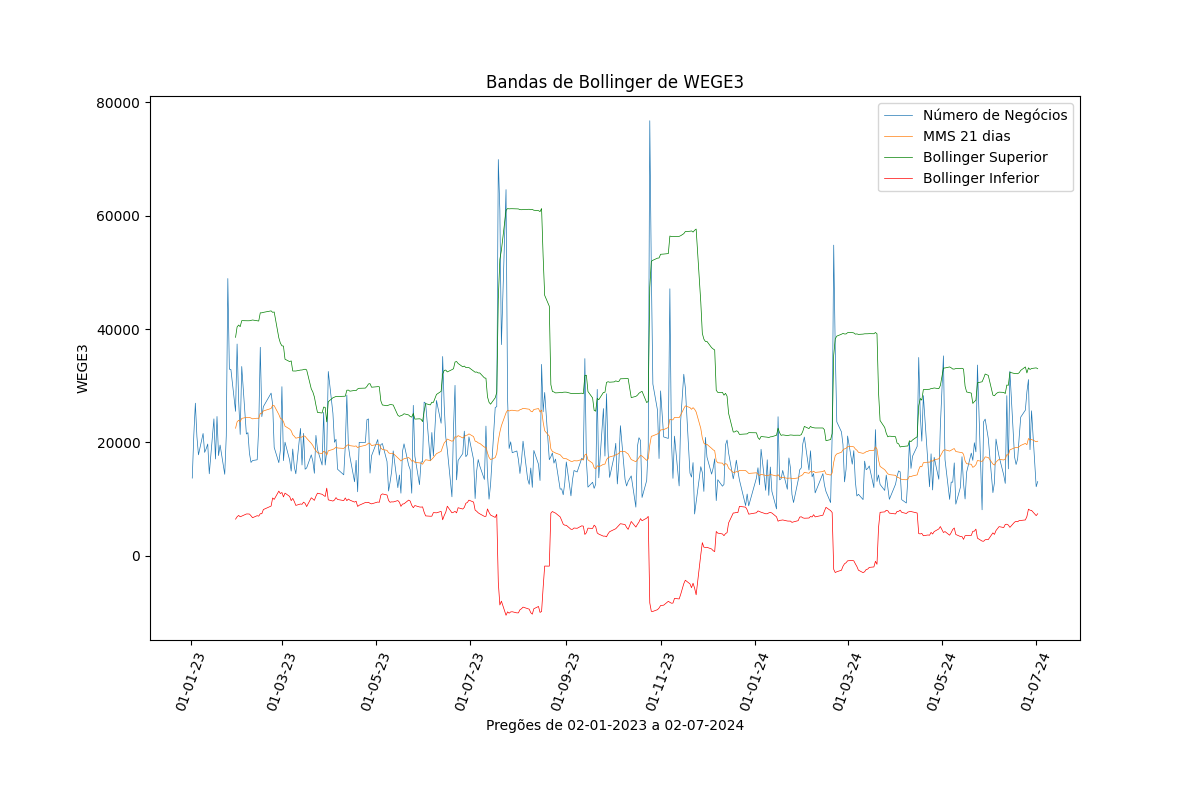Click the orange line sample beside MMS 21 dias
This screenshot has width=1200, height=800.
[x=898, y=136]
